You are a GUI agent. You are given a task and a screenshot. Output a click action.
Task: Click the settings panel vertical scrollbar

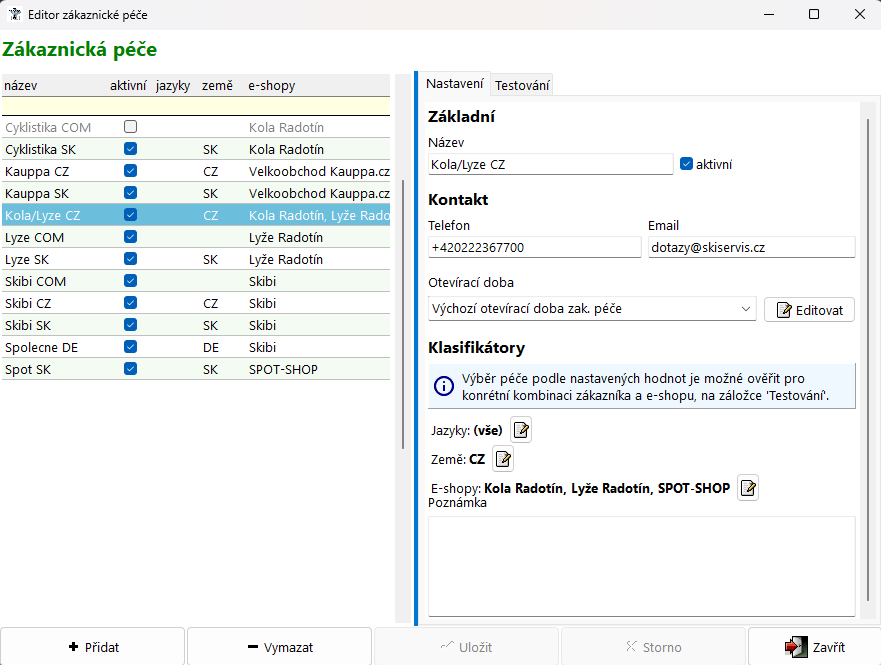click(869, 359)
